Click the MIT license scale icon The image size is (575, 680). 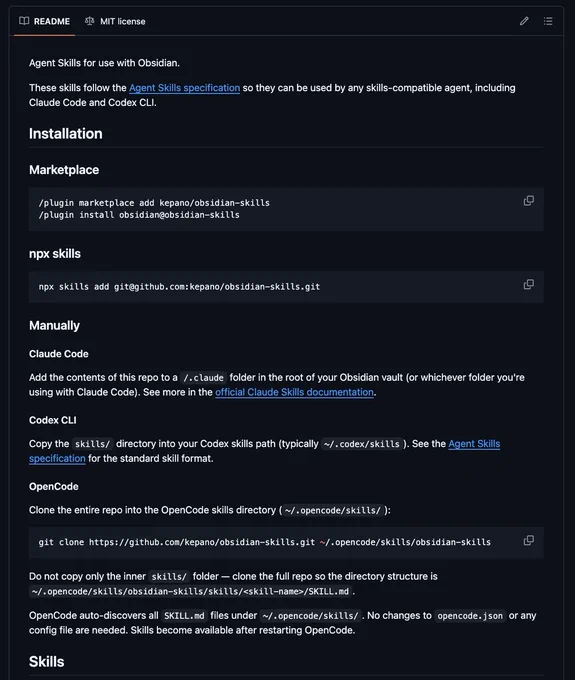click(x=89, y=21)
